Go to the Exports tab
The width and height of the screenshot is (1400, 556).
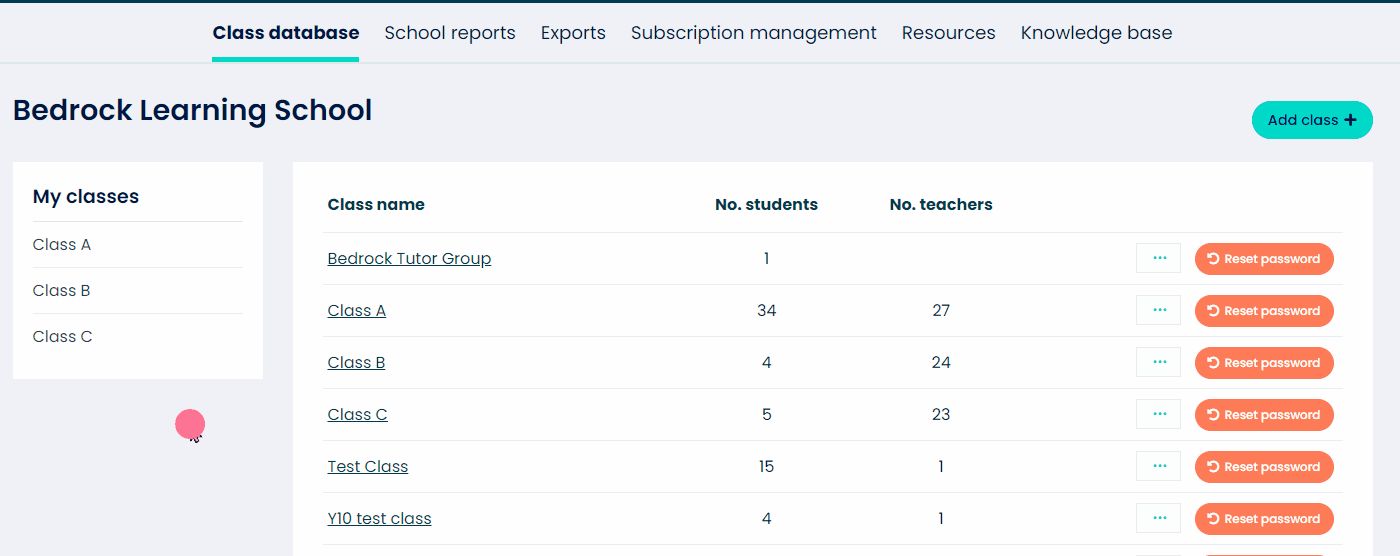(x=573, y=33)
